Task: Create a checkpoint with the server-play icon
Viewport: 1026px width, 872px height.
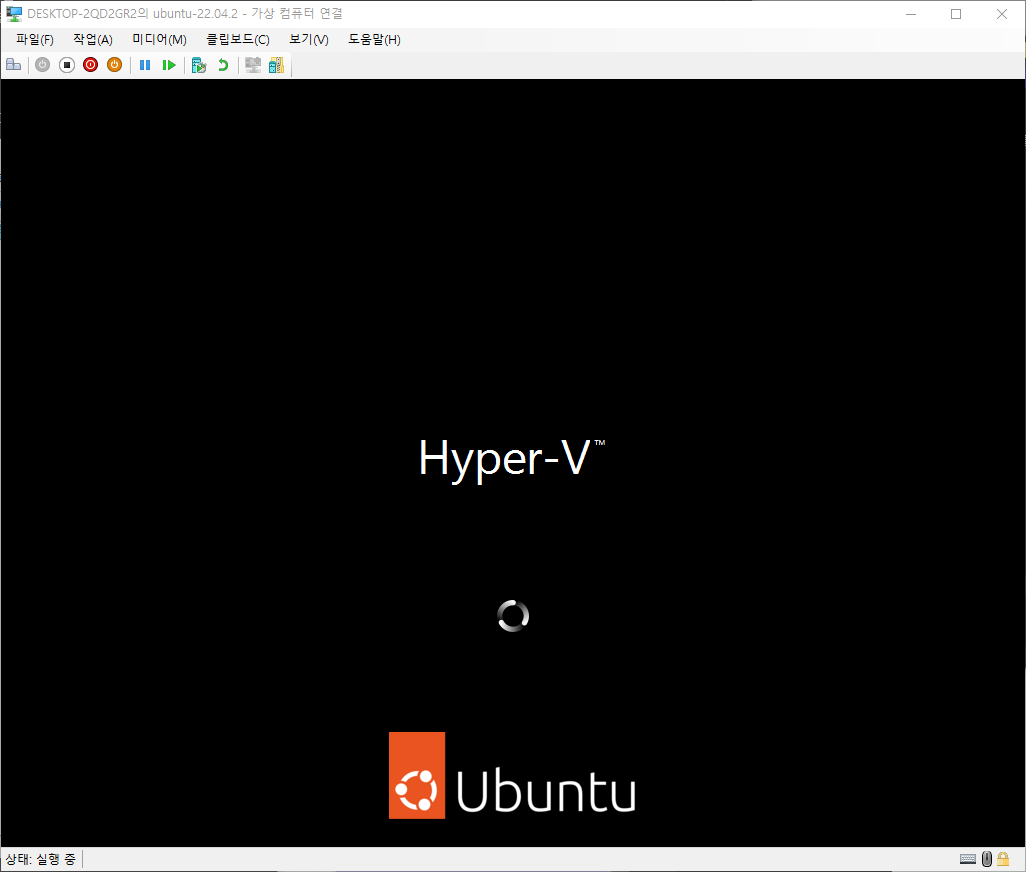Action: click(199, 65)
